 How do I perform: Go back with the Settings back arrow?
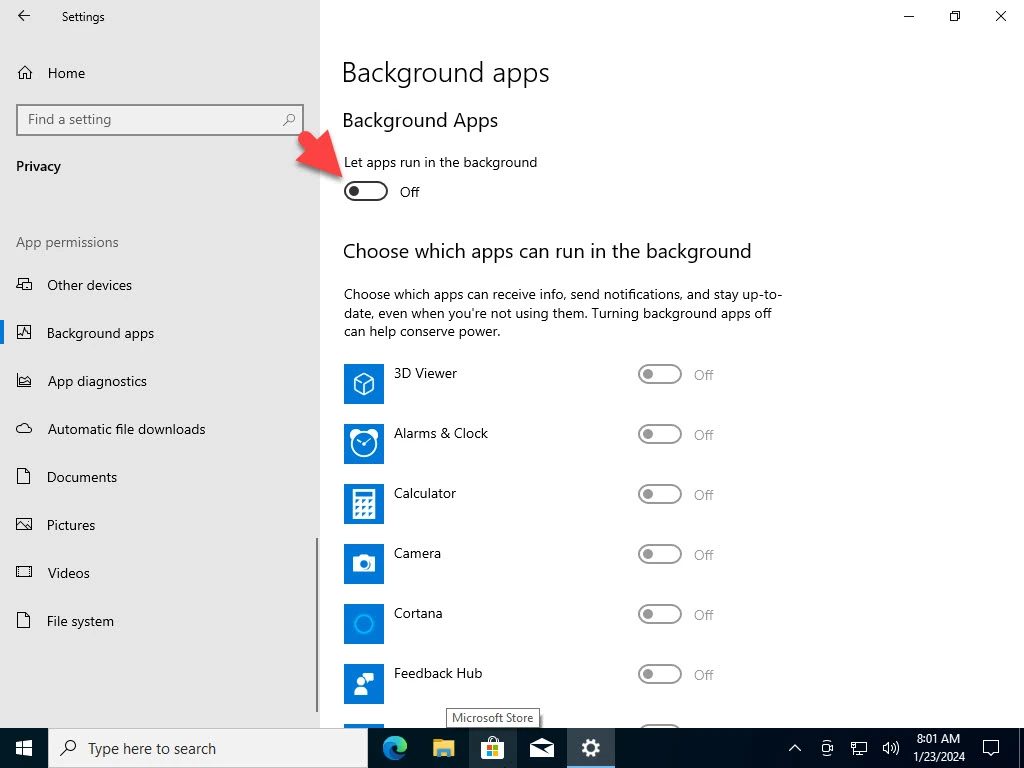24,16
